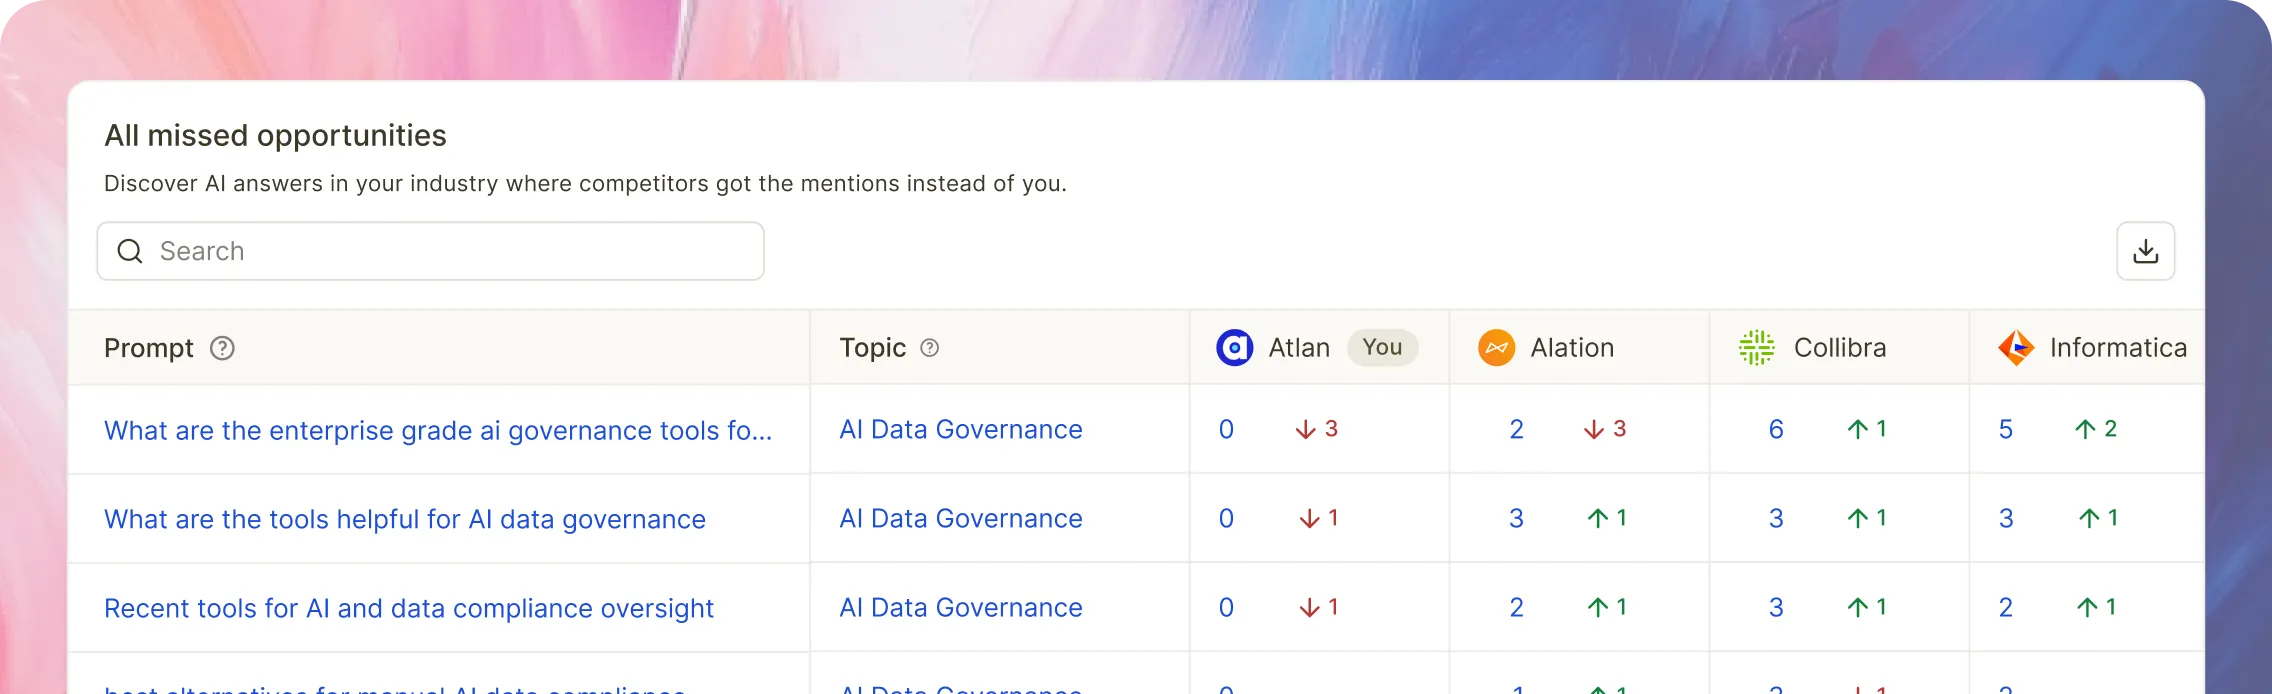Select AI Data Governance topic in first row
This screenshot has width=2272, height=694.
tap(961, 430)
